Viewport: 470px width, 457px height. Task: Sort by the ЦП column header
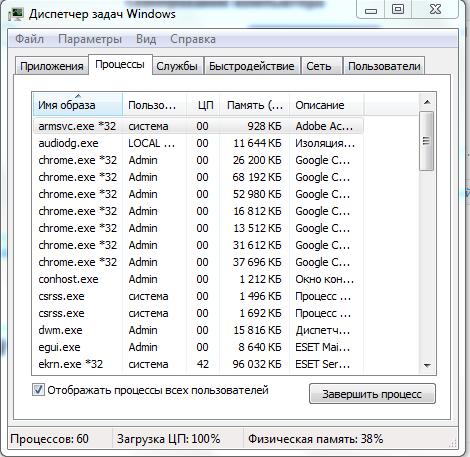pyautogui.click(x=203, y=105)
